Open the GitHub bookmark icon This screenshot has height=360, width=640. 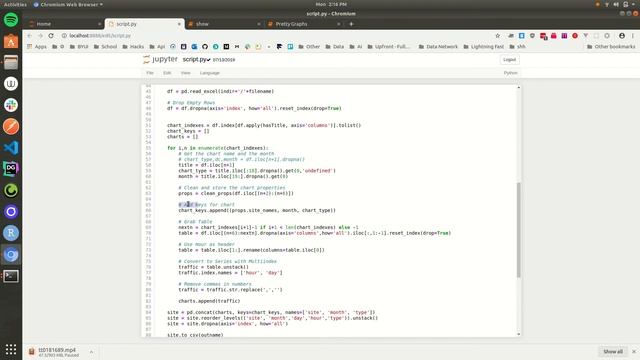pyautogui.click(x=205, y=47)
